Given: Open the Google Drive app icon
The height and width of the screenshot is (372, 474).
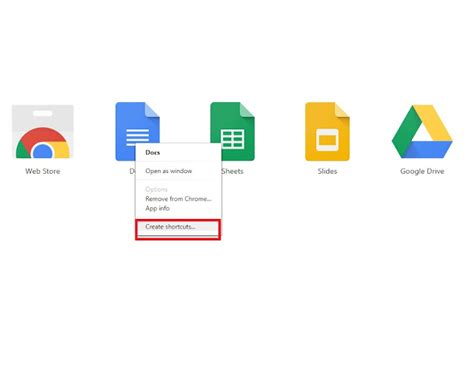Looking at the screenshot, I should point(422,131).
